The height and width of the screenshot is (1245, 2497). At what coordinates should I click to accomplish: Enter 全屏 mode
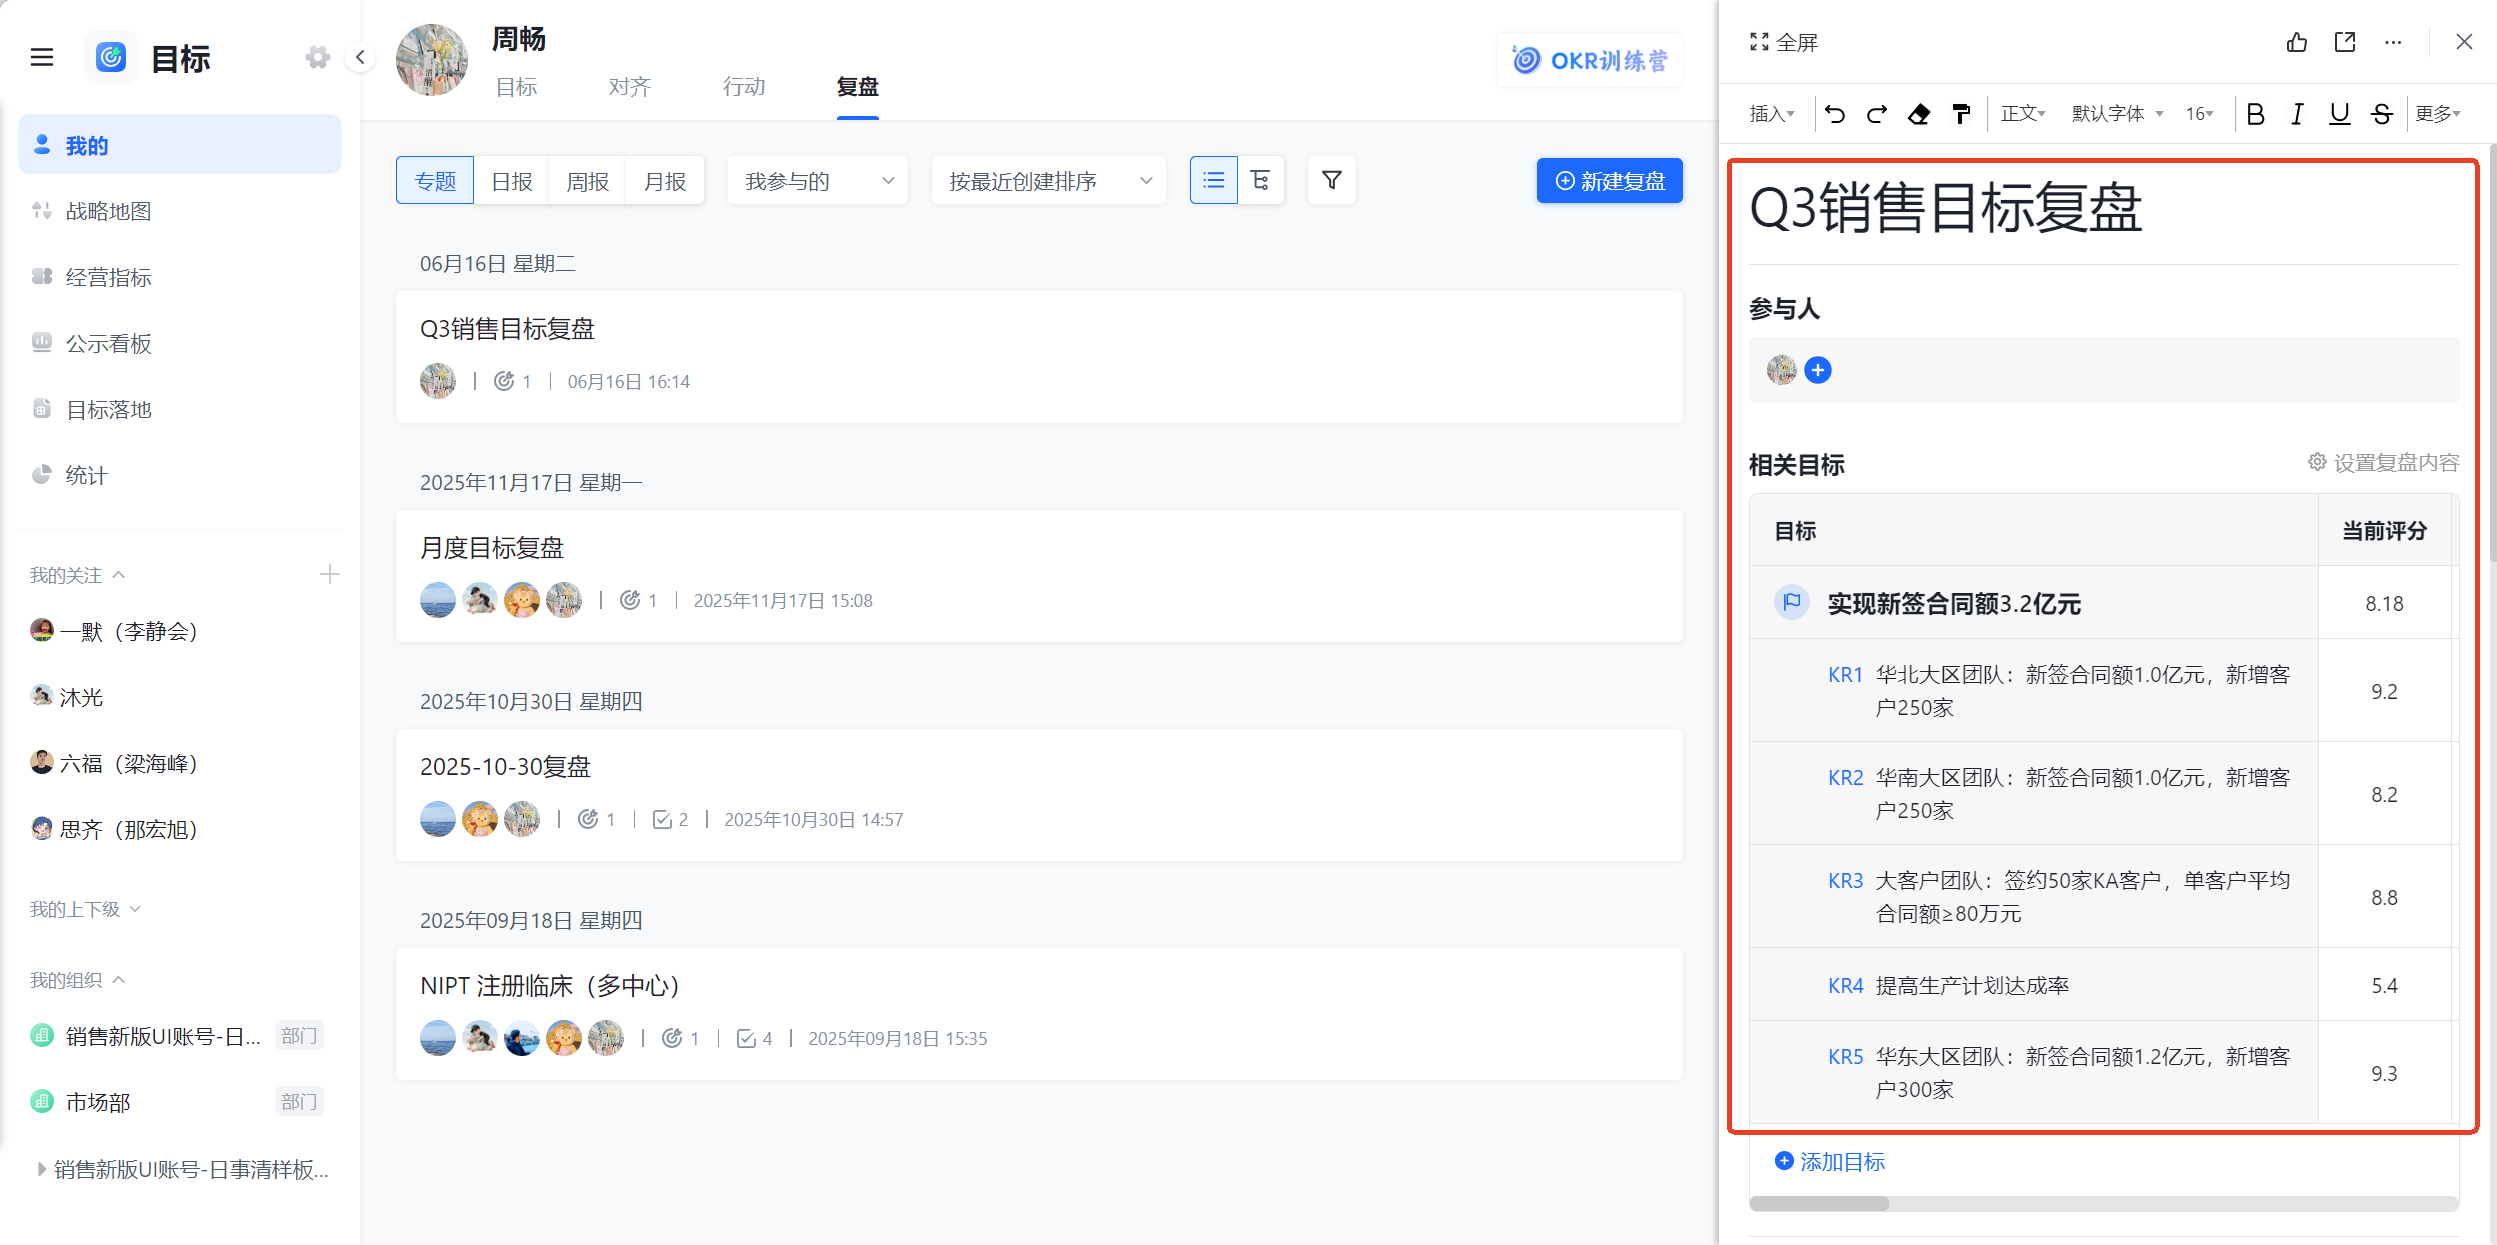(1783, 42)
